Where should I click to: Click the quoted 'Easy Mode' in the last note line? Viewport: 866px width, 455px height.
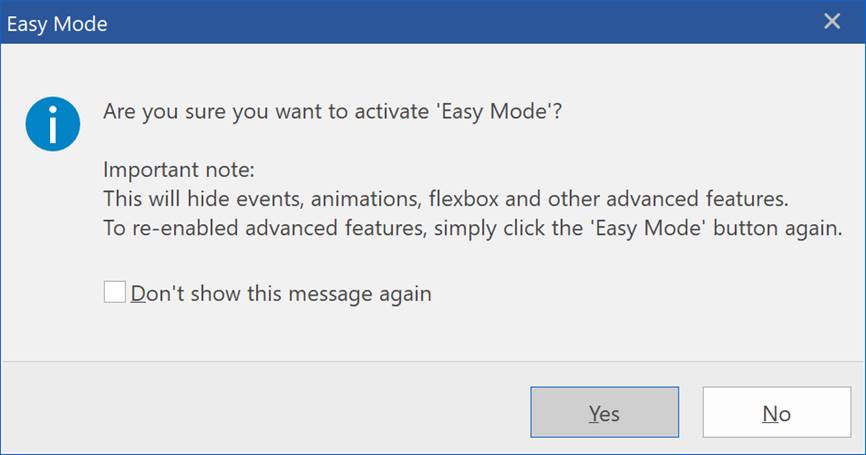650,228
